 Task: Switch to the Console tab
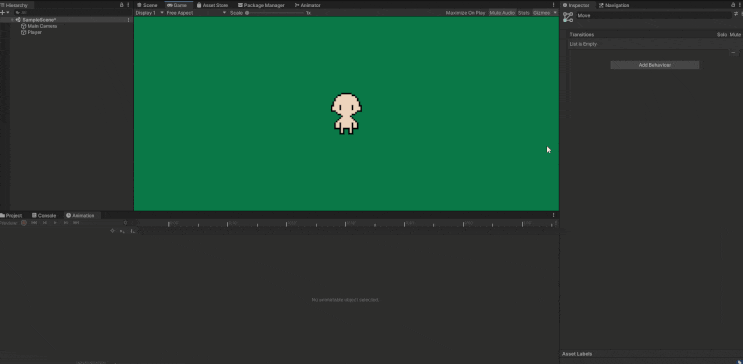point(44,215)
